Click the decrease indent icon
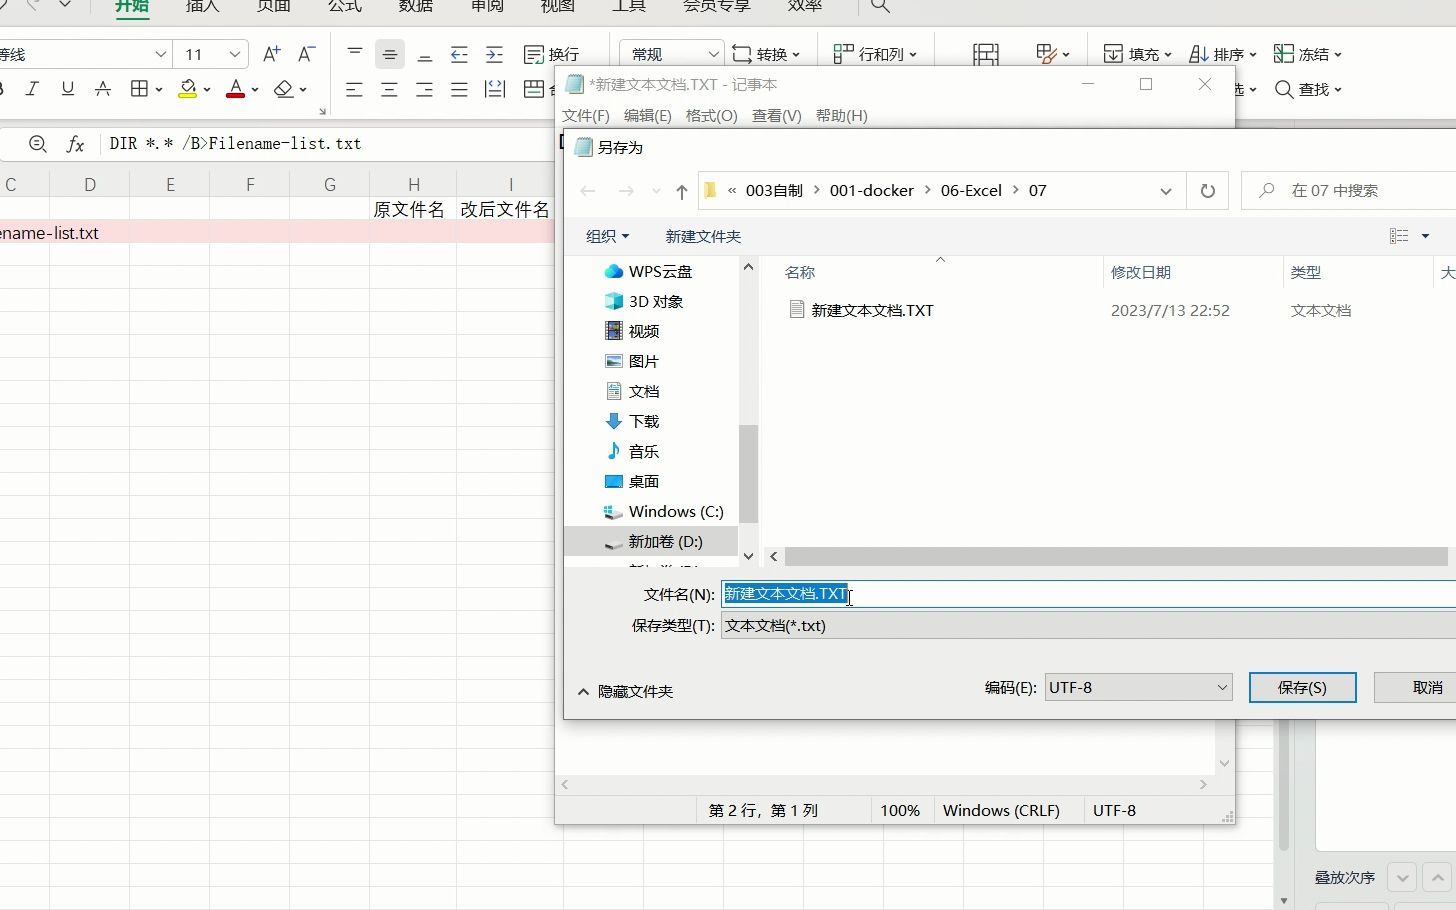Image resolution: width=1456 pixels, height=910 pixels. [459, 54]
